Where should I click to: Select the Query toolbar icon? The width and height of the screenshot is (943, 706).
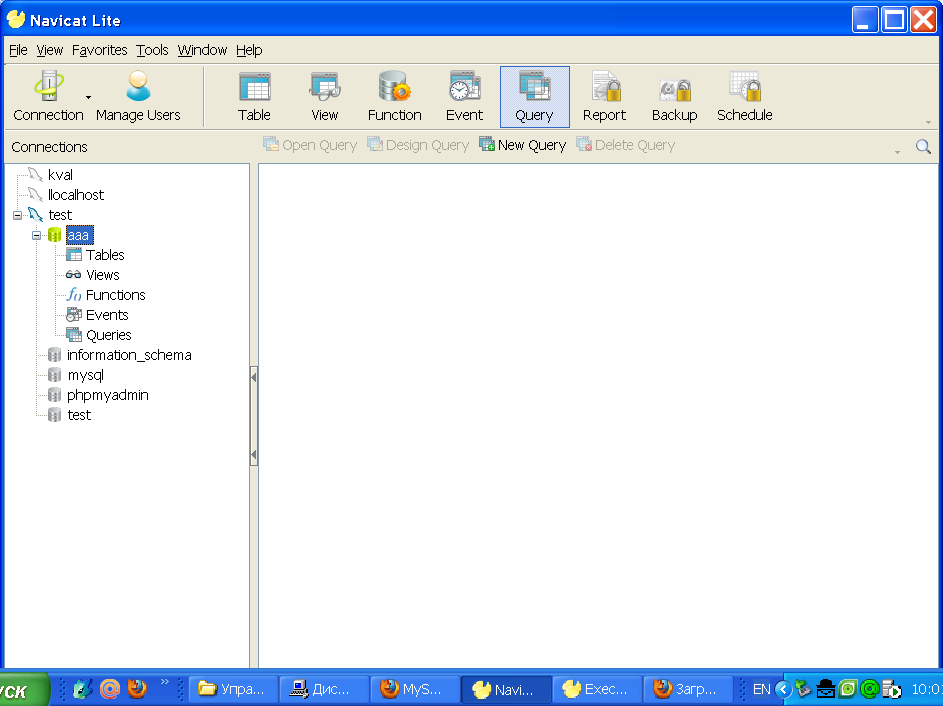535,97
